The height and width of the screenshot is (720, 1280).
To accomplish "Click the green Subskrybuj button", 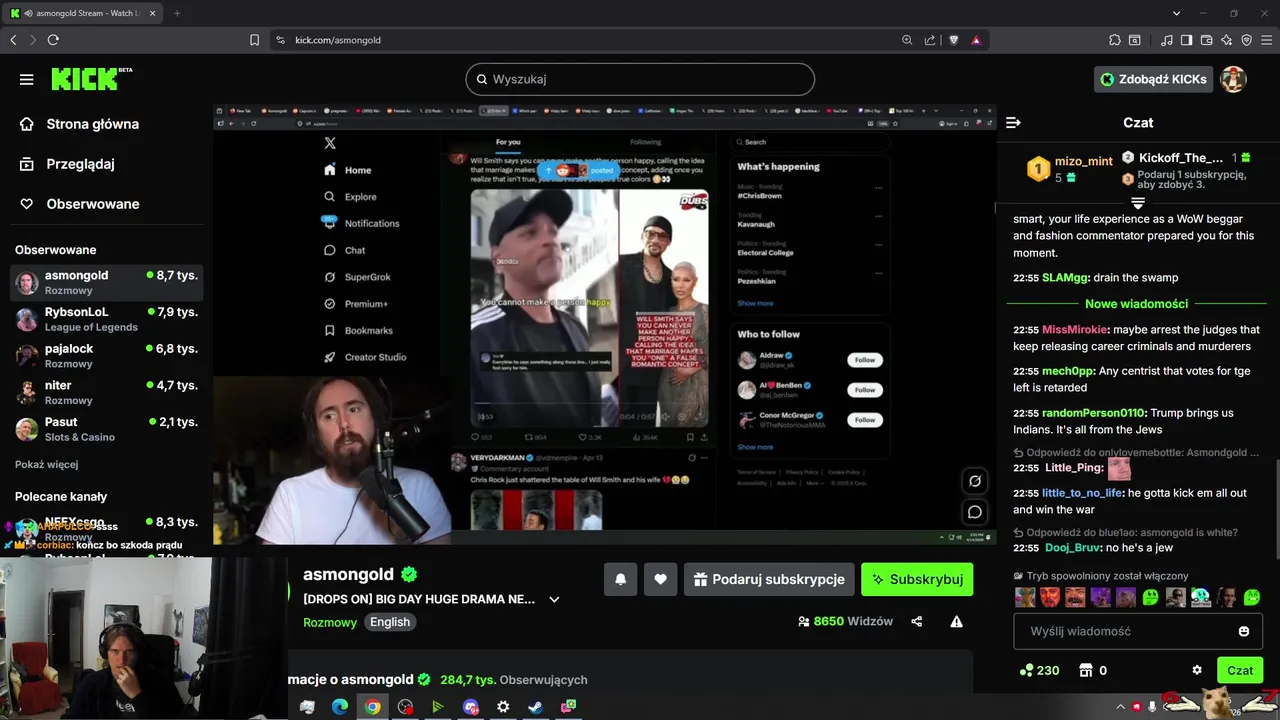I will (x=917, y=579).
